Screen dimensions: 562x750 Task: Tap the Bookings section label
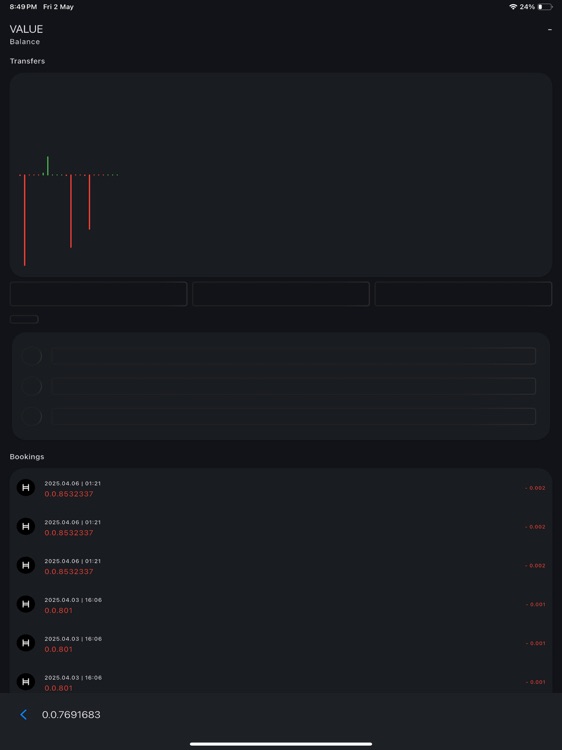tap(27, 457)
